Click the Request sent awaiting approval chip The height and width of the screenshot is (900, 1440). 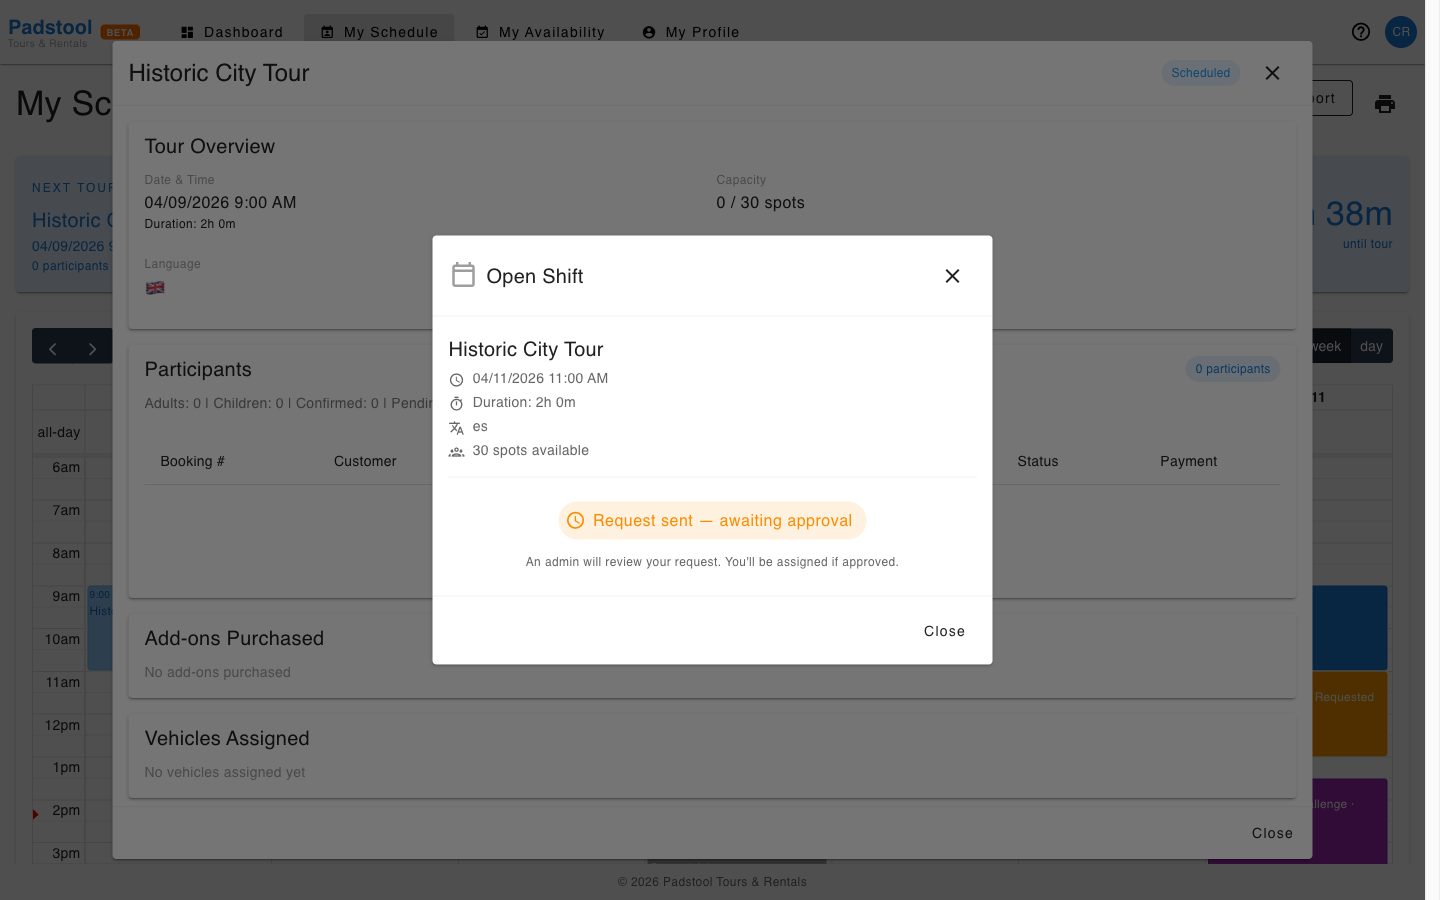(x=712, y=520)
